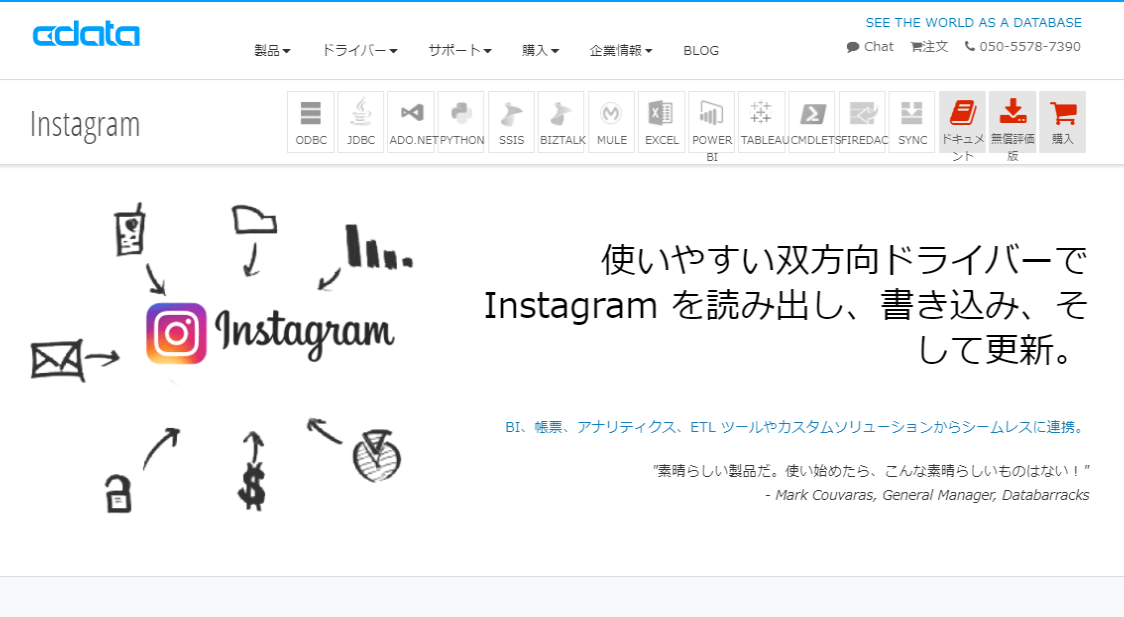1124x617 pixels.
Task: Expand the ドライバー dropdown menu
Action: [x=359, y=50]
